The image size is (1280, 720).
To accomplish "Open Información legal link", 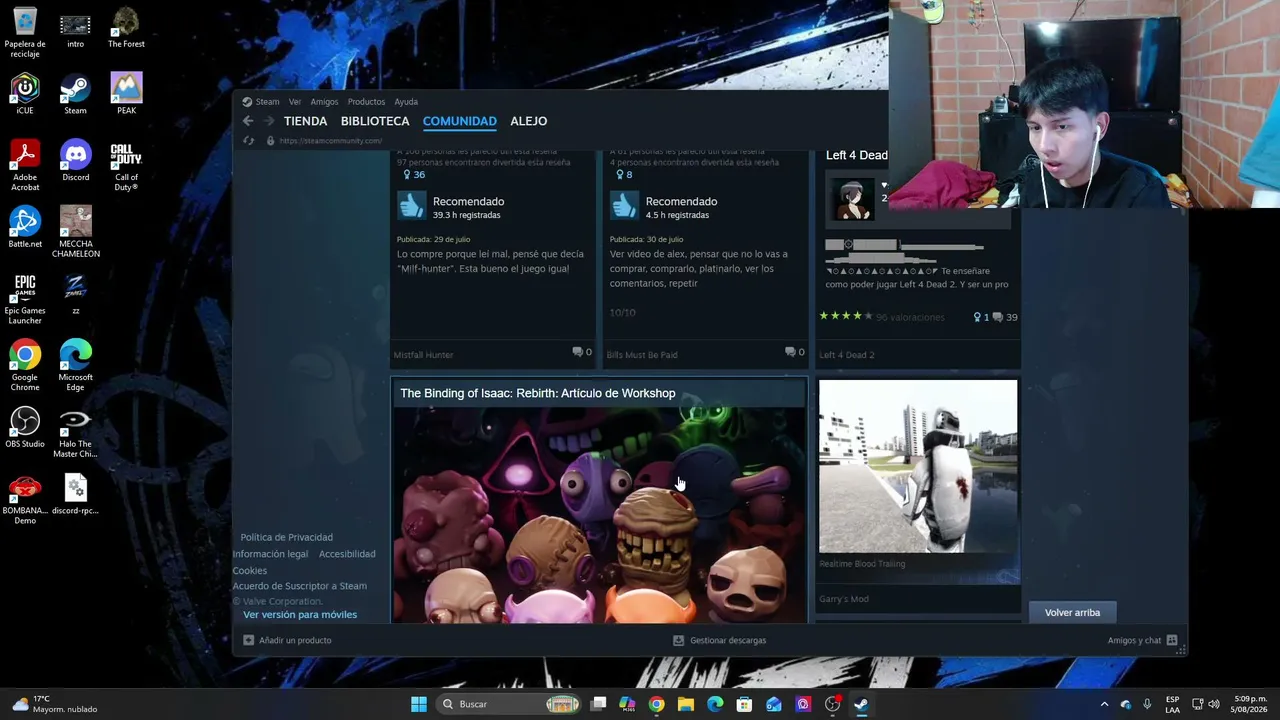I will [x=271, y=554].
